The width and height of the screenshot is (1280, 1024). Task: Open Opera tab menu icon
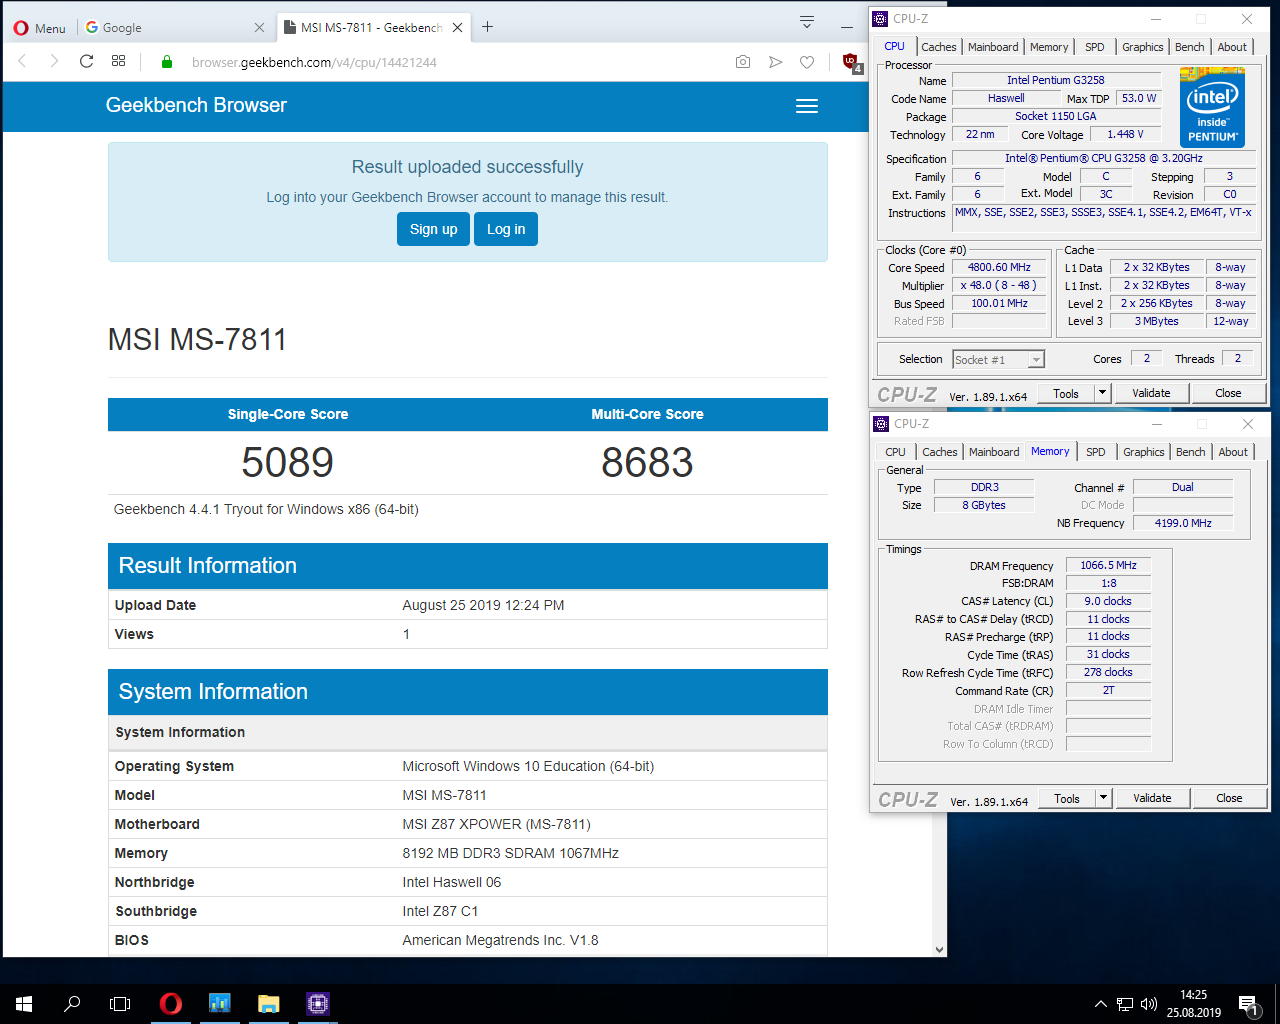pyautogui.click(x=807, y=21)
